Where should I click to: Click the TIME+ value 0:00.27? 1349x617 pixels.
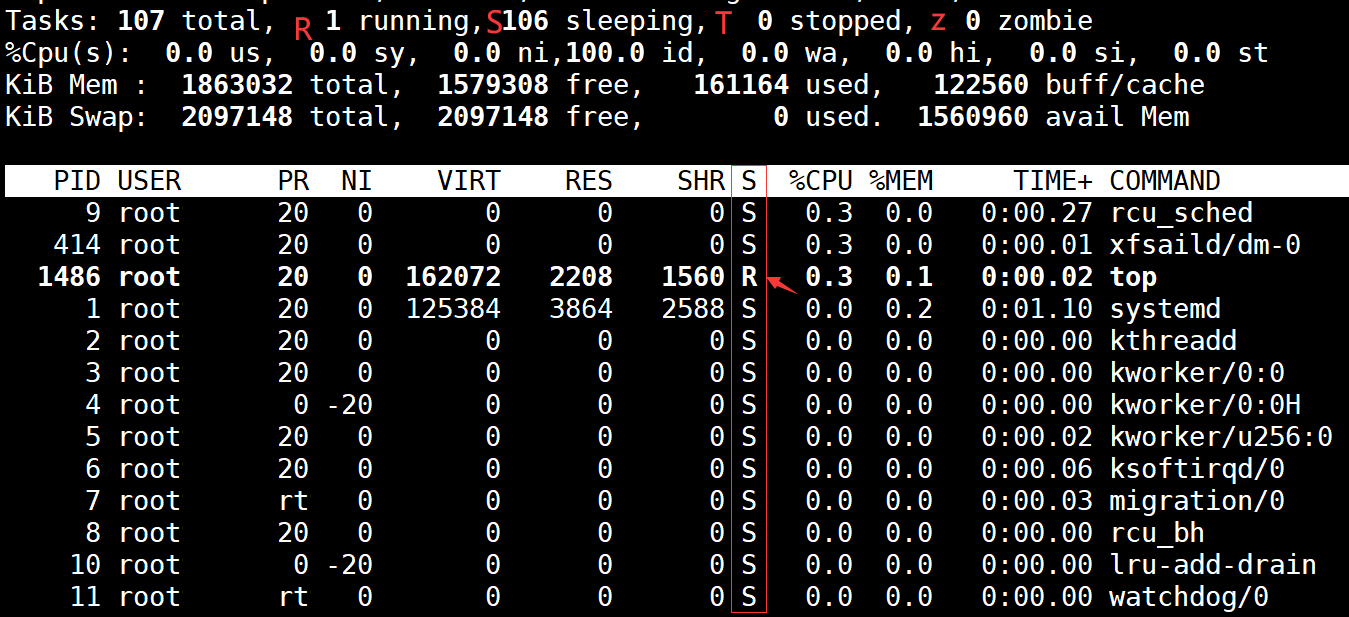pyautogui.click(x=1037, y=213)
